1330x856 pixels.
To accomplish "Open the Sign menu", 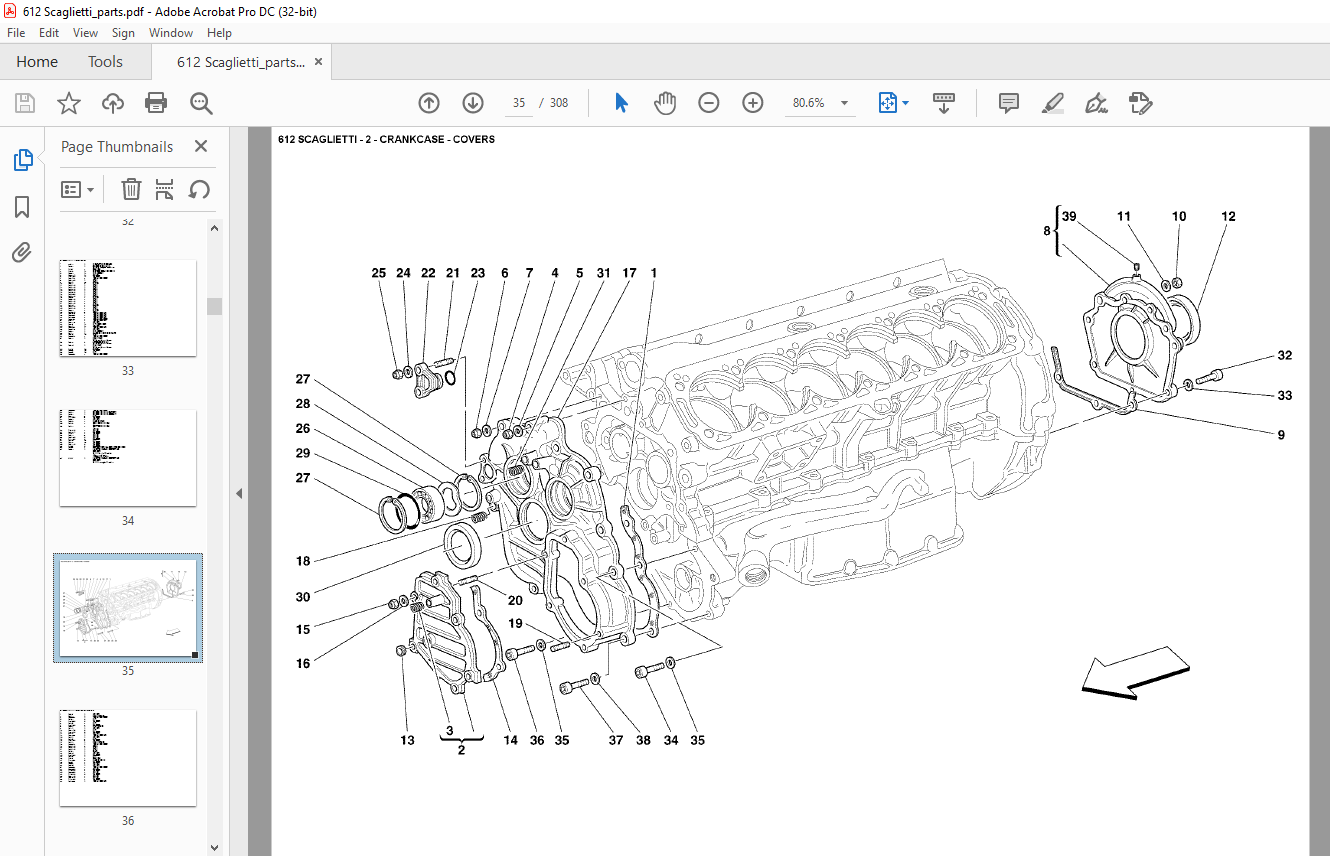I will pos(123,33).
